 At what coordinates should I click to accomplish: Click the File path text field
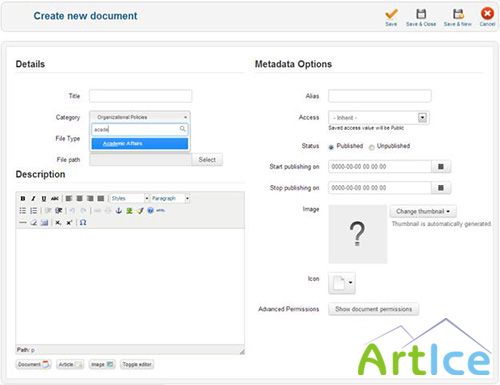pos(140,160)
